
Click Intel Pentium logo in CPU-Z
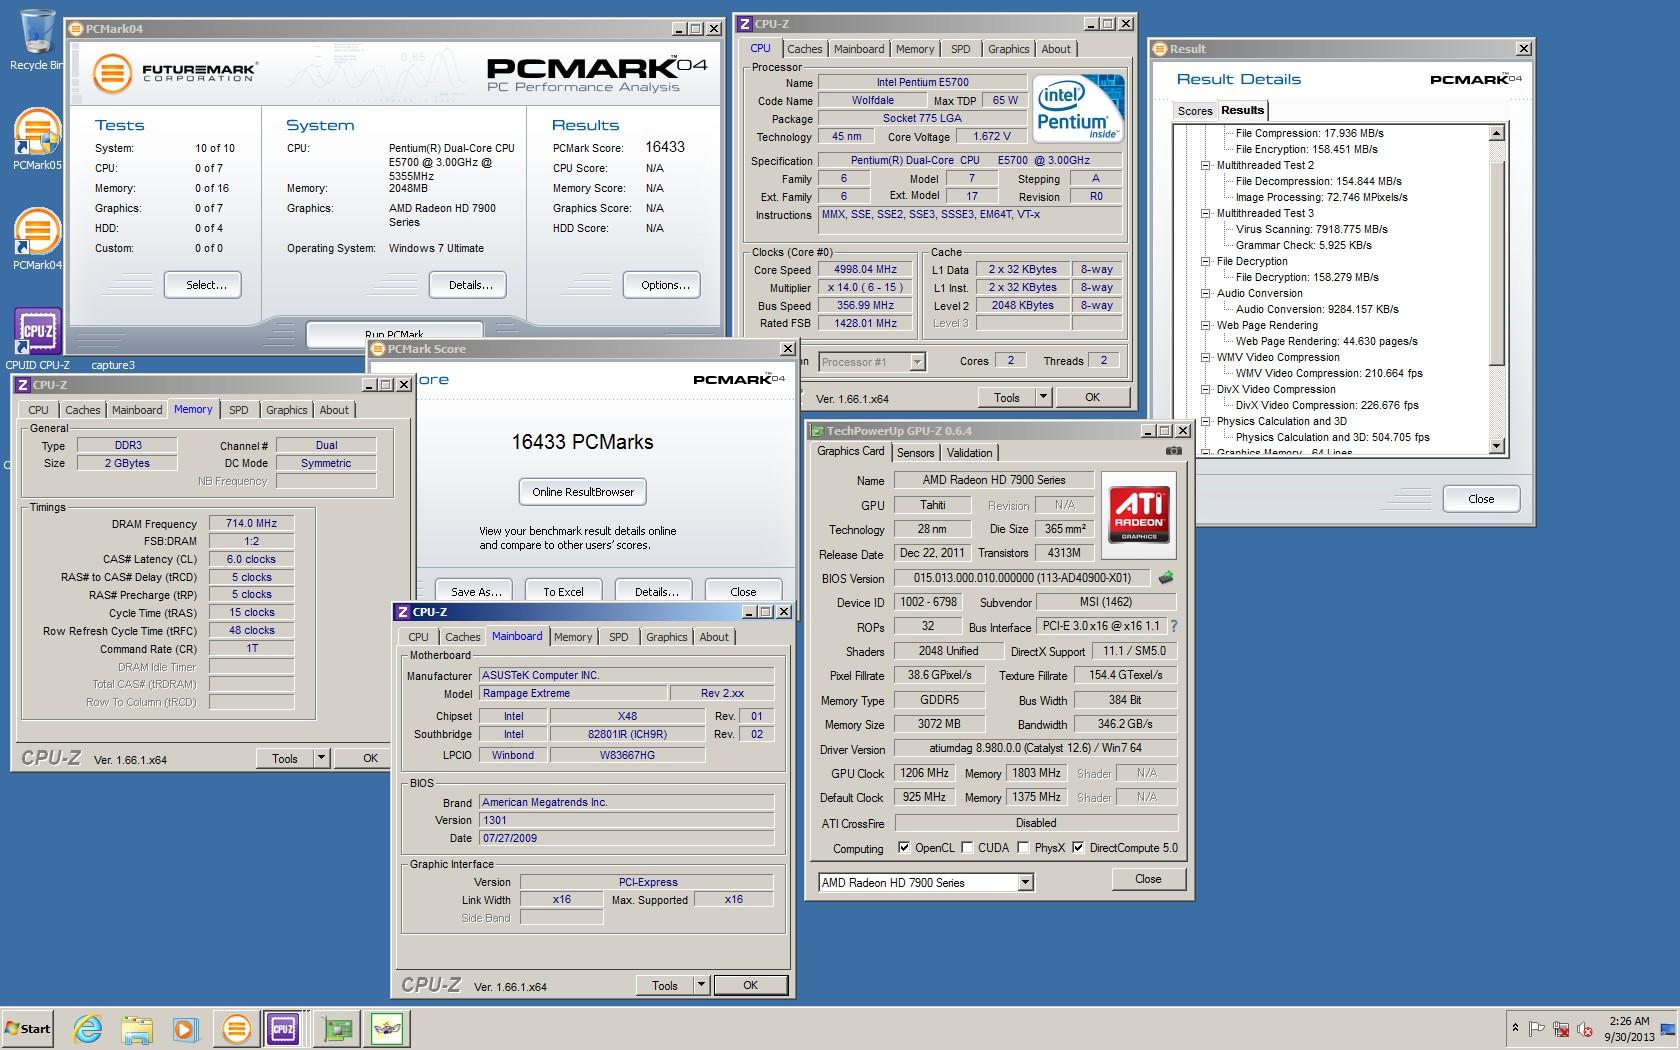1079,108
